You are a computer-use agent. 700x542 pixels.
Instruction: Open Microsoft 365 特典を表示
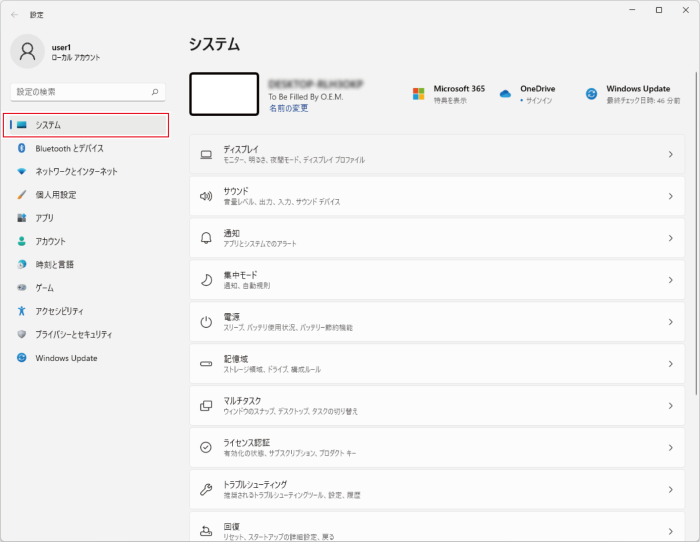click(x=449, y=94)
